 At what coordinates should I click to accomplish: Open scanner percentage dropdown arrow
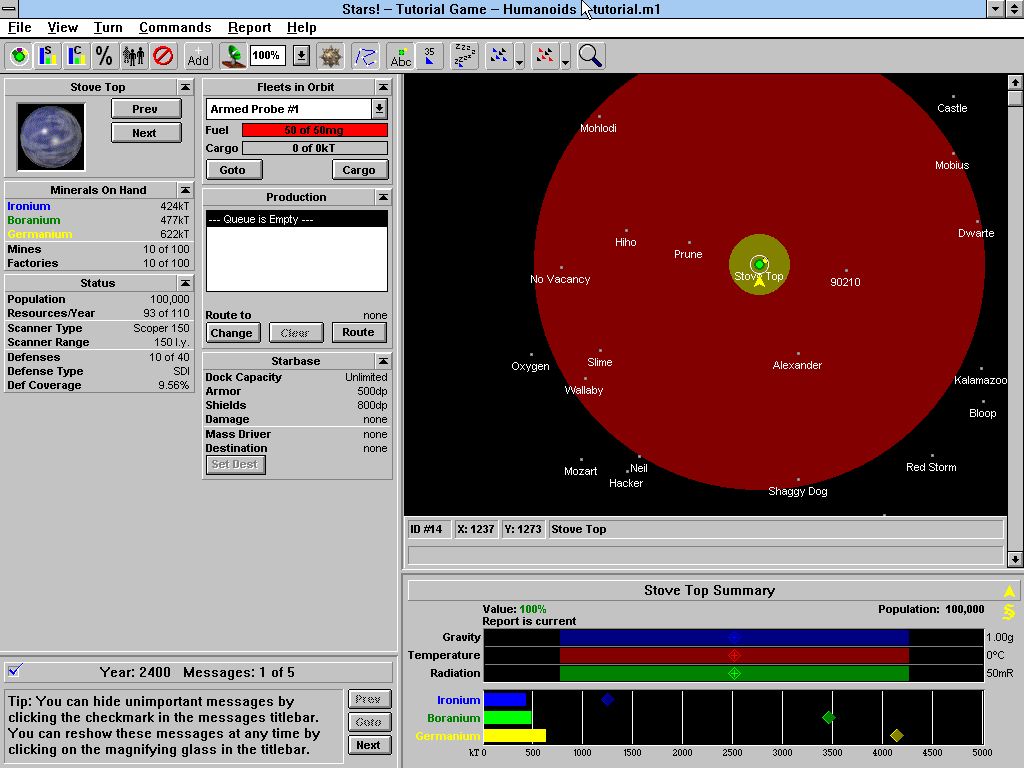[x=301, y=56]
